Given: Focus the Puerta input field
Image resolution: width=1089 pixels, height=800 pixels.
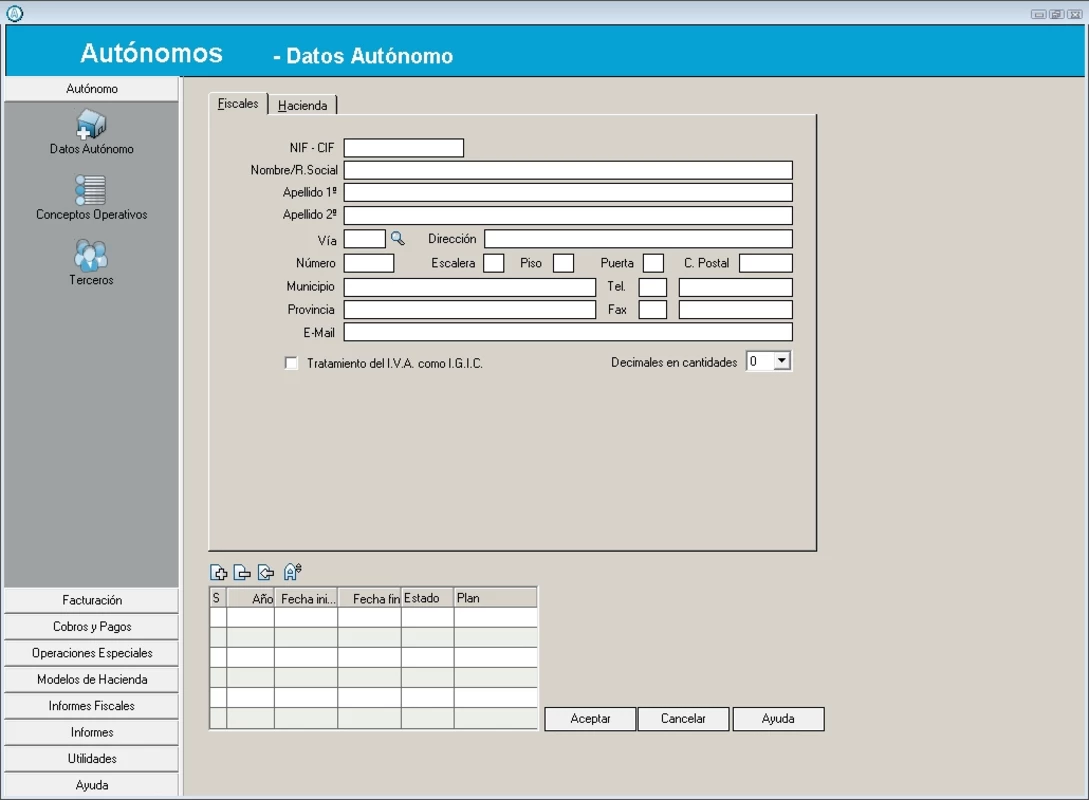Looking at the screenshot, I should [x=654, y=263].
